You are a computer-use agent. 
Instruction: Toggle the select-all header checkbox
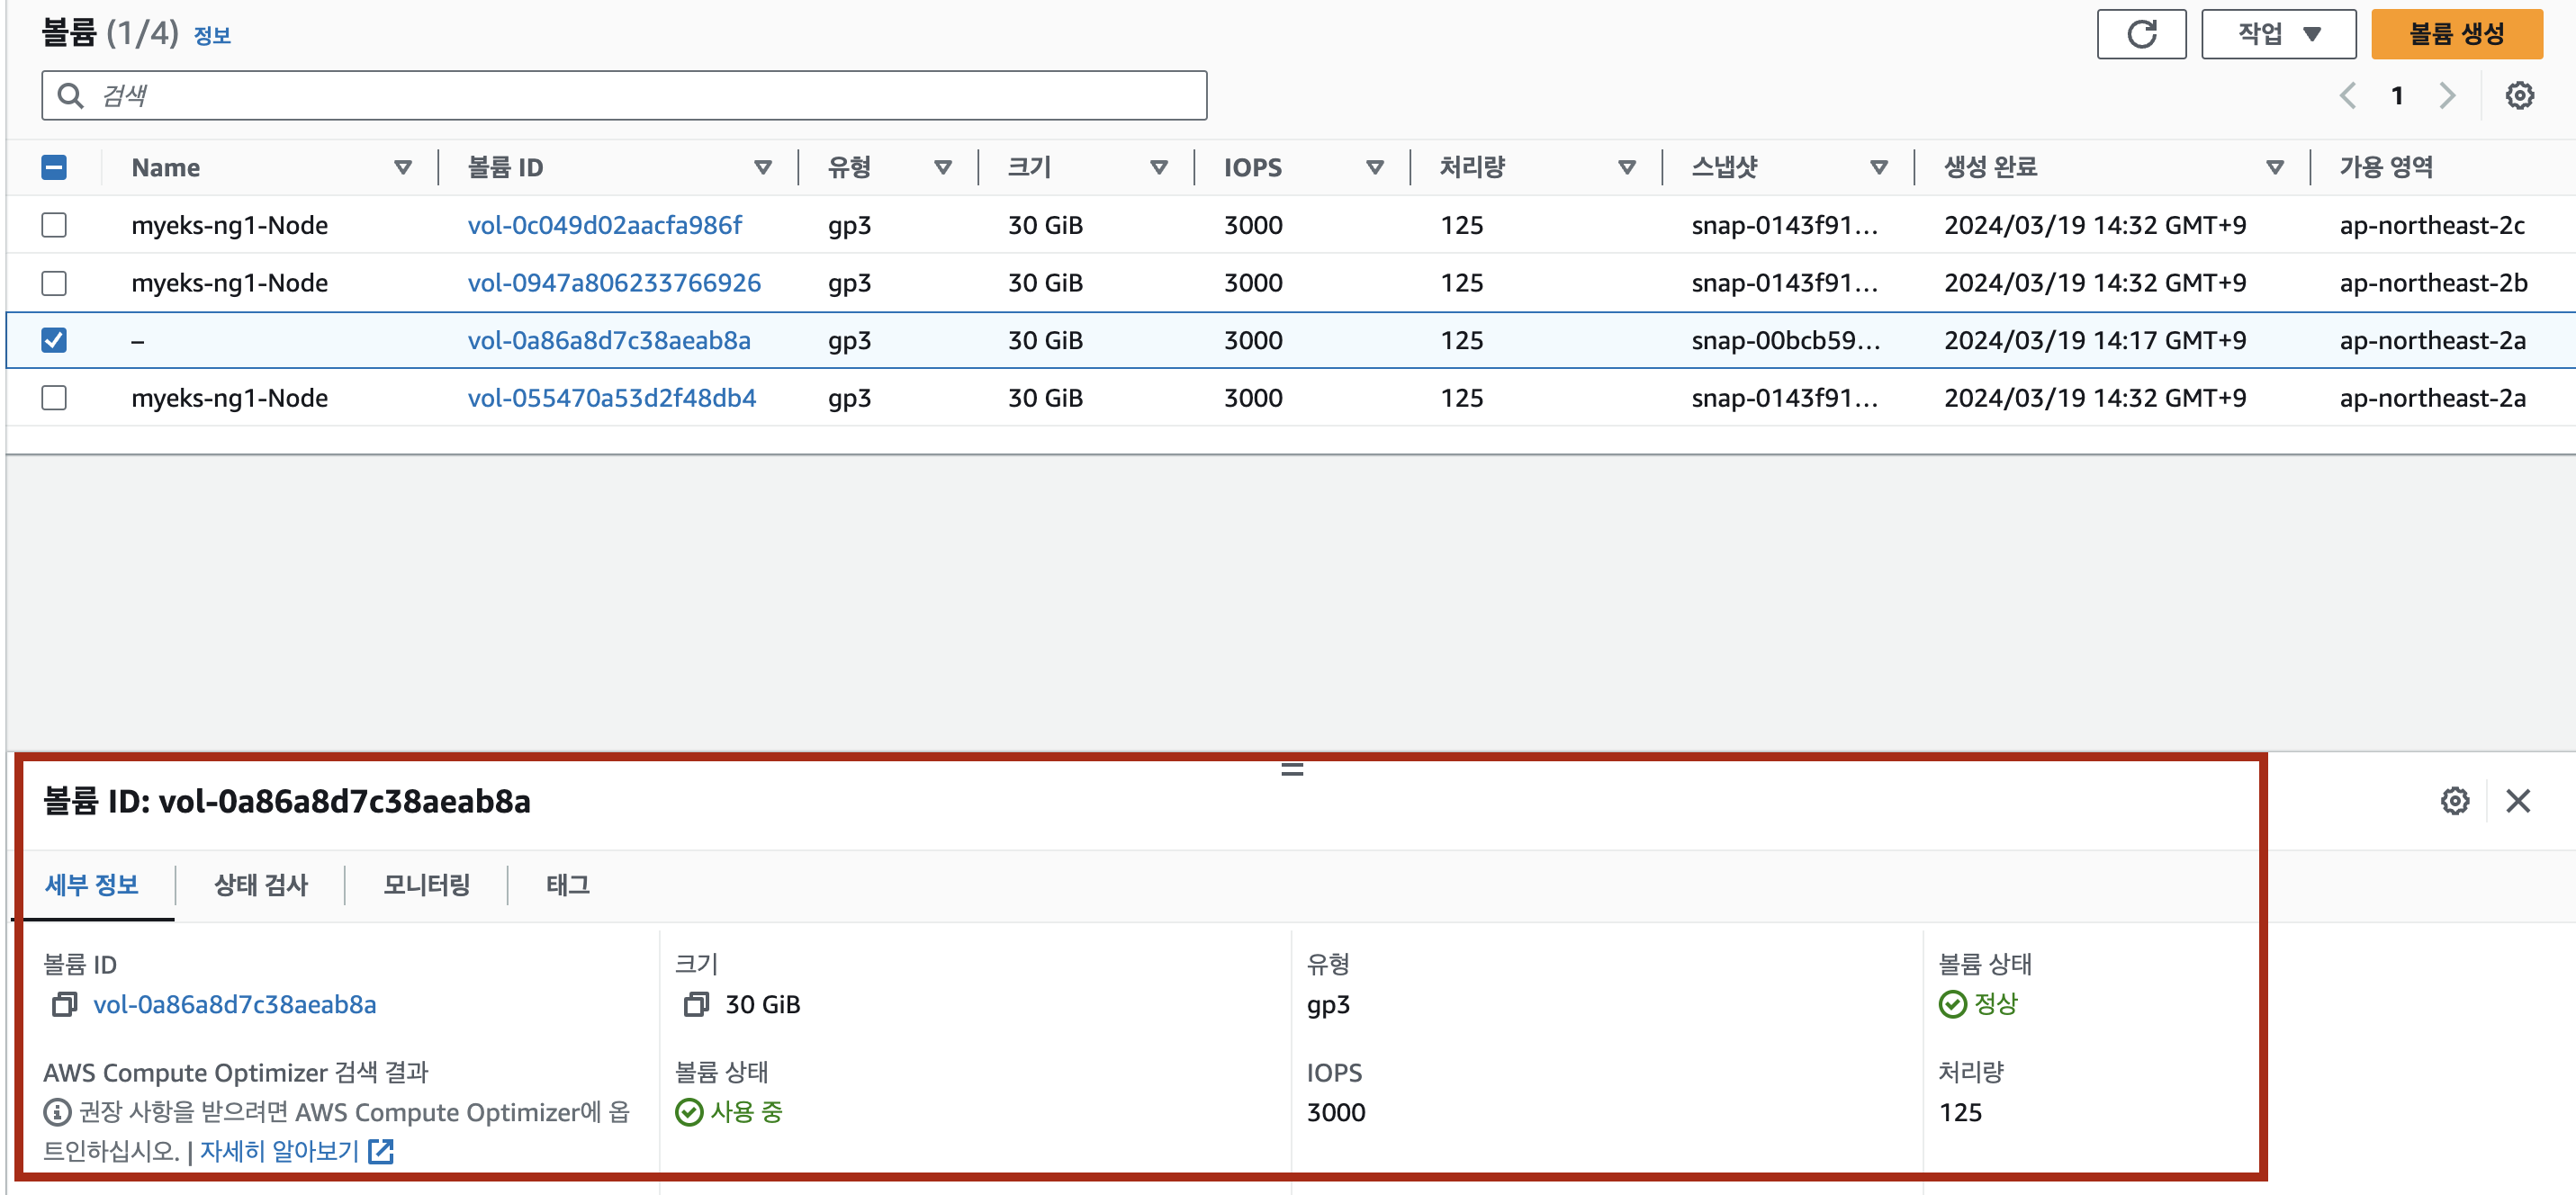click(x=54, y=168)
